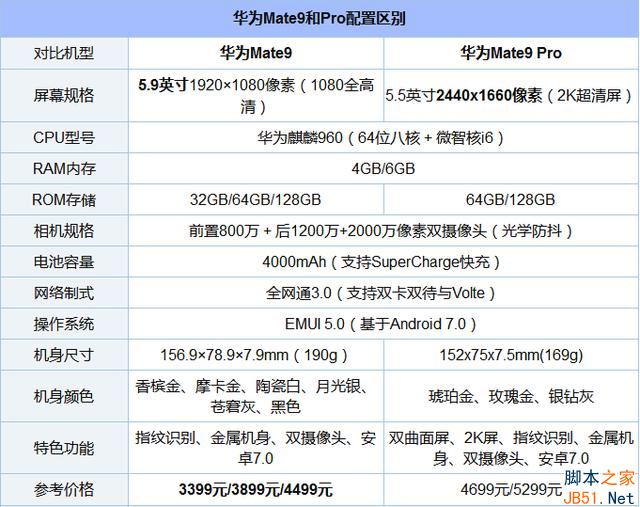Select the 参考价格 row label

tap(64, 489)
